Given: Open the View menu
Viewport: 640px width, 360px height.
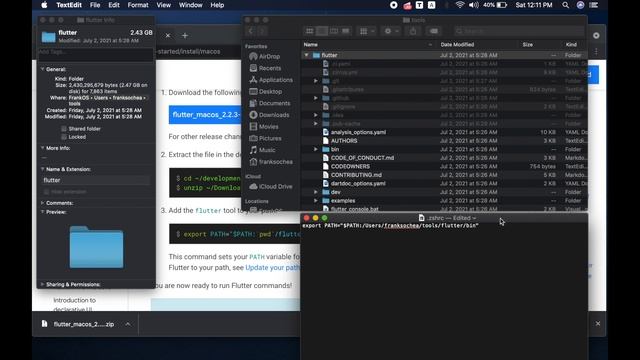Looking at the screenshot, I should pos(163,5).
